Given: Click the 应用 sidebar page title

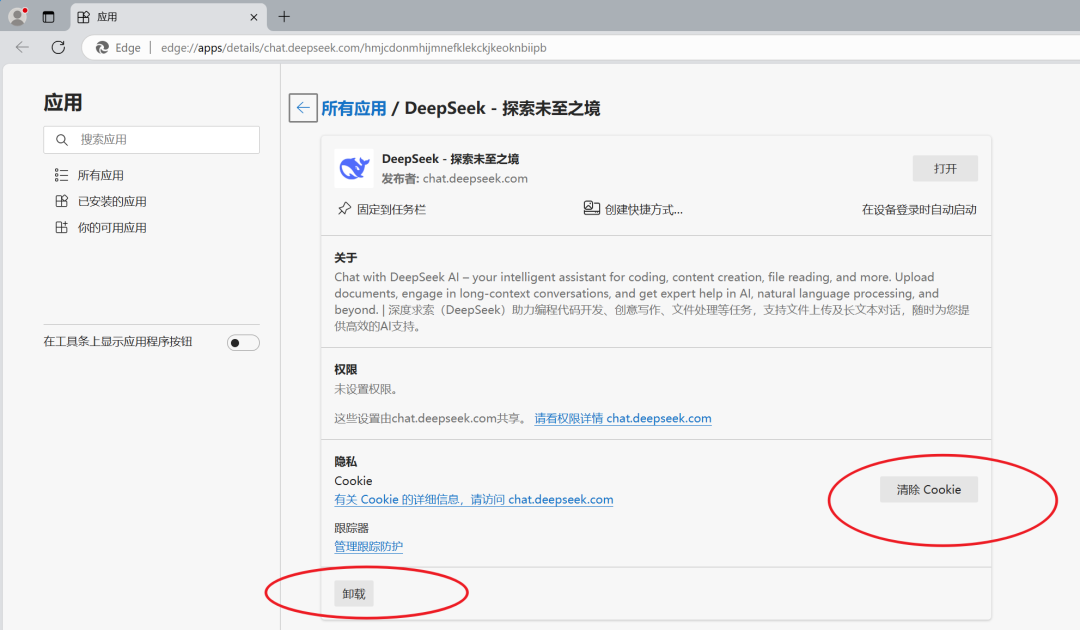Looking at the screenshot, I should pos(63,103).
